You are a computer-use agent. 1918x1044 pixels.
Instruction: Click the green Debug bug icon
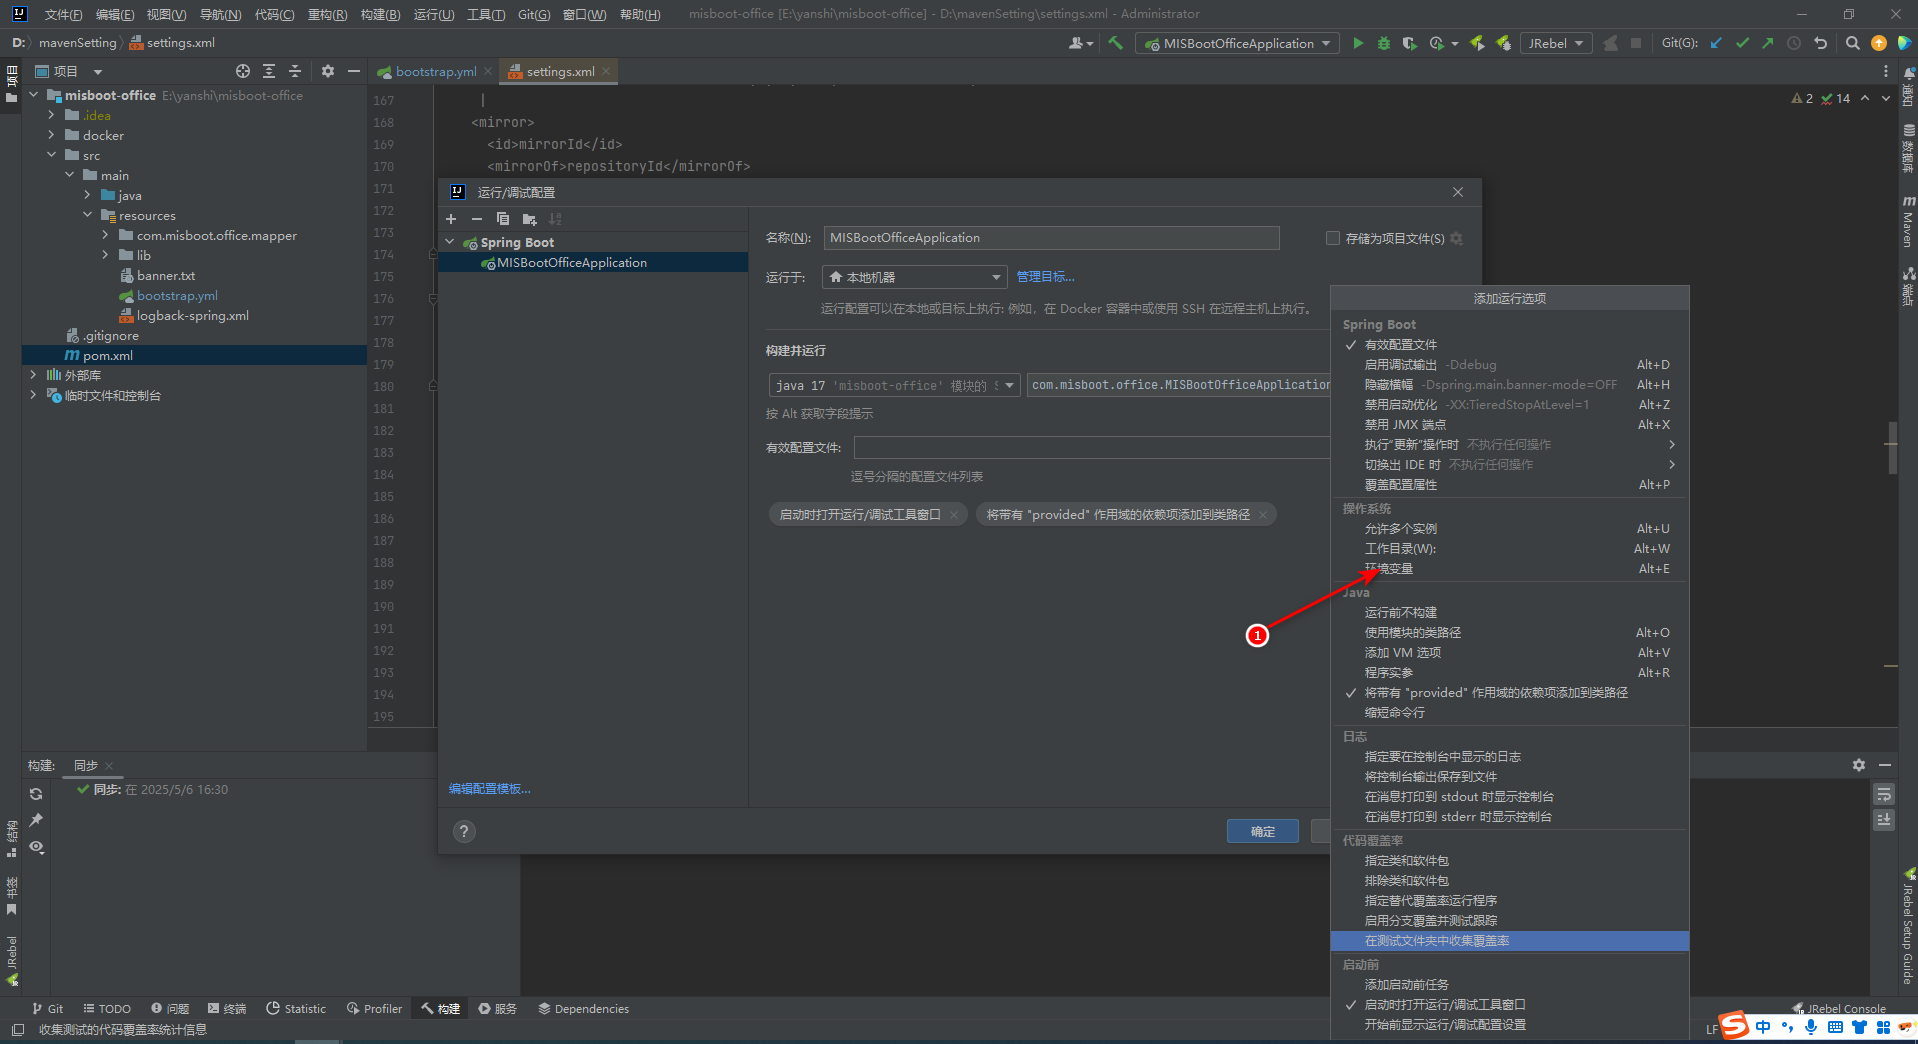[1384, 43]
